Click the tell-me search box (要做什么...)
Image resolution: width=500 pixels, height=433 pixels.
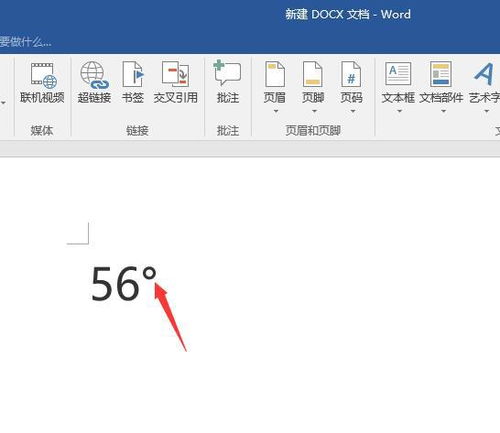pos(26,42)
